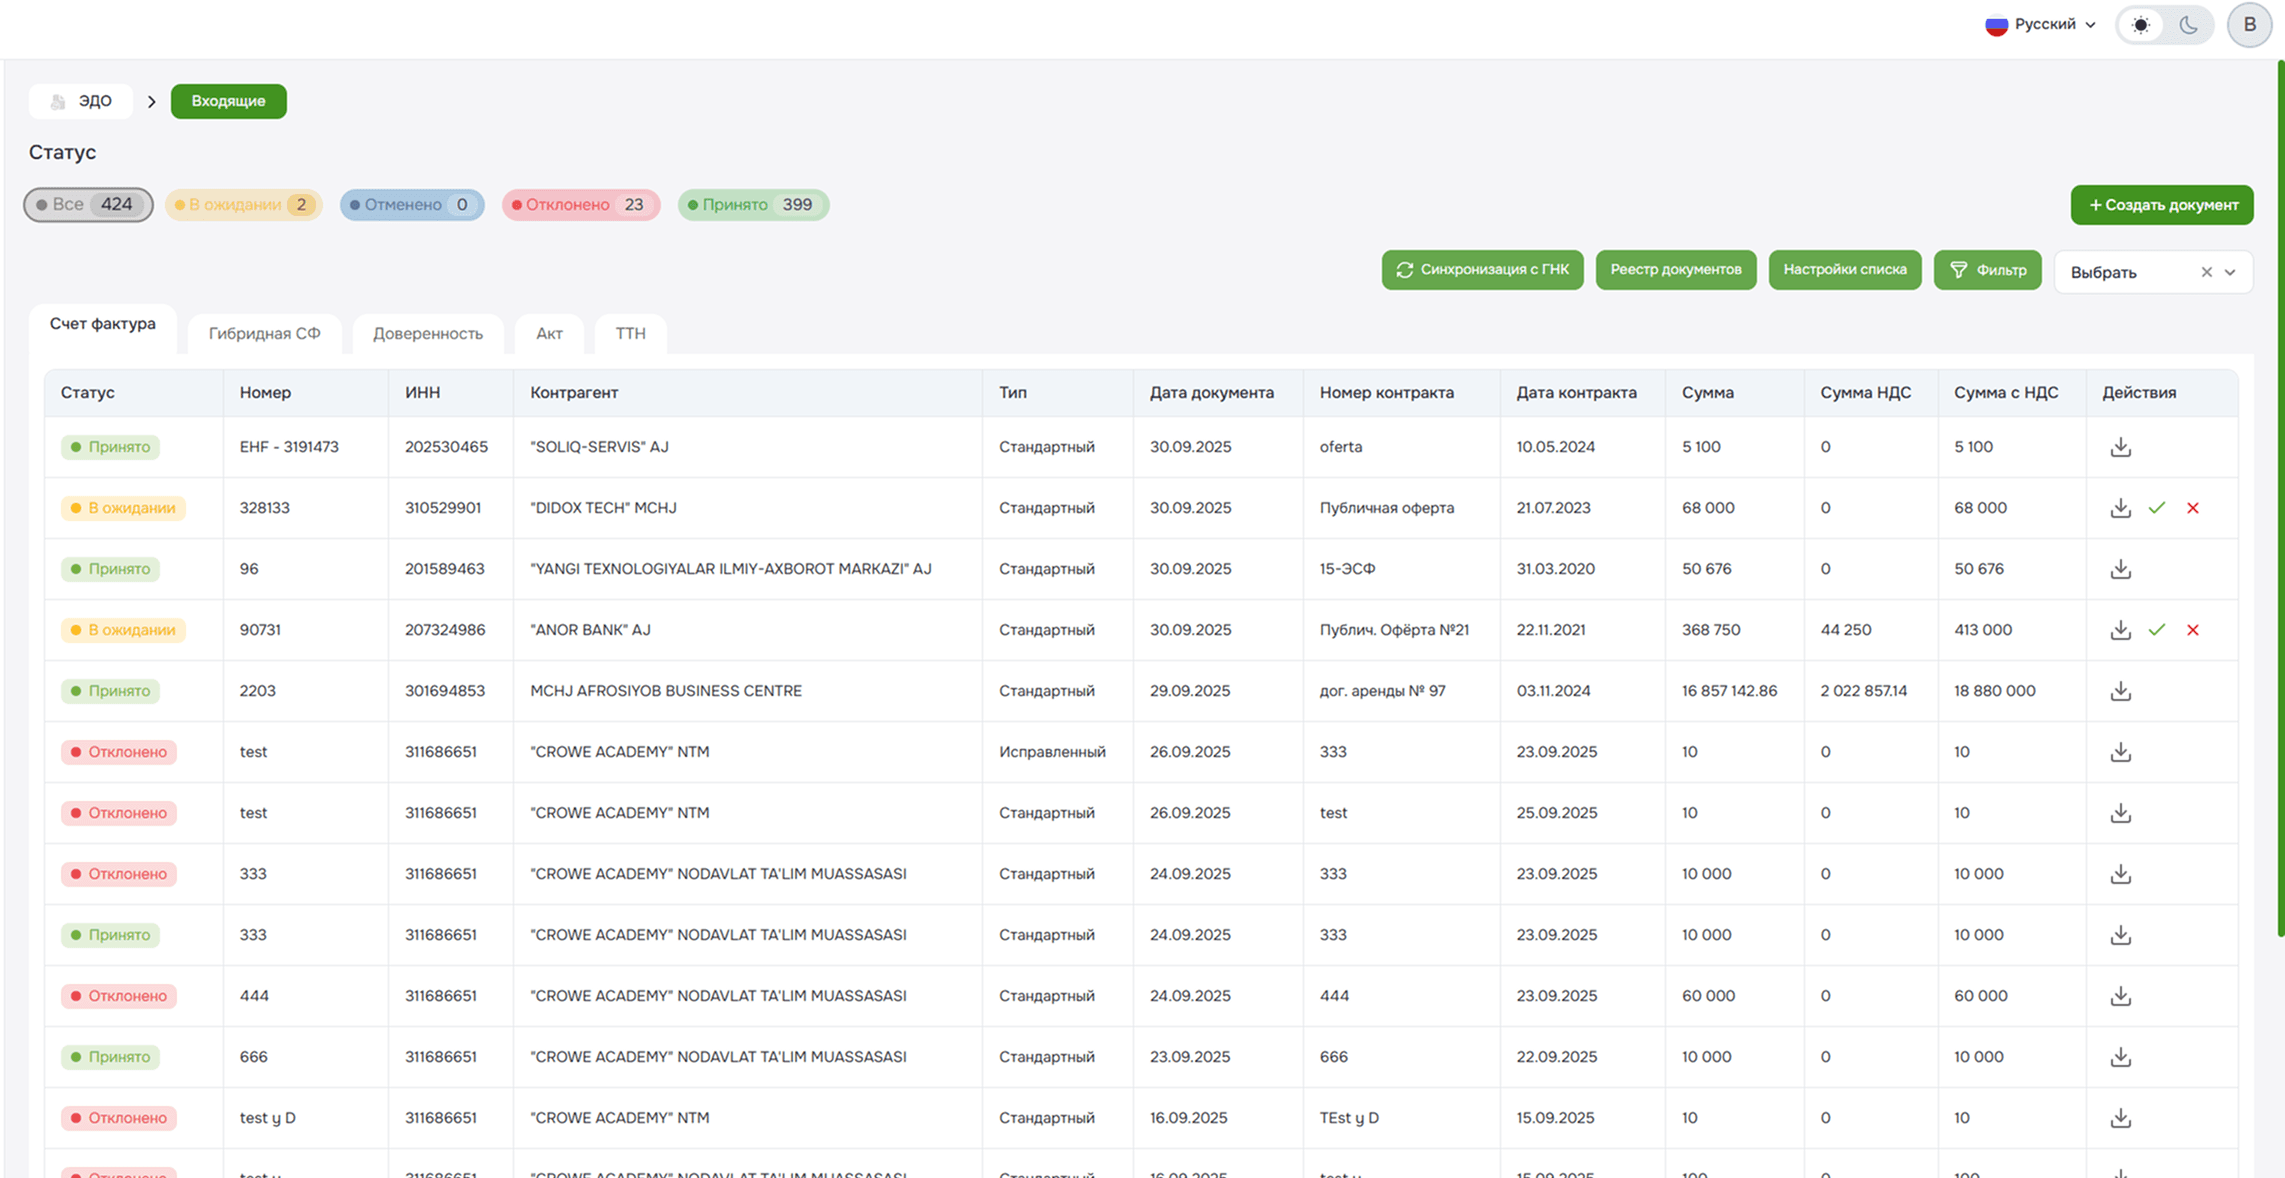Filter by Отклонено status chip
2285x1178 pixels.
click(x=581, y=205)
